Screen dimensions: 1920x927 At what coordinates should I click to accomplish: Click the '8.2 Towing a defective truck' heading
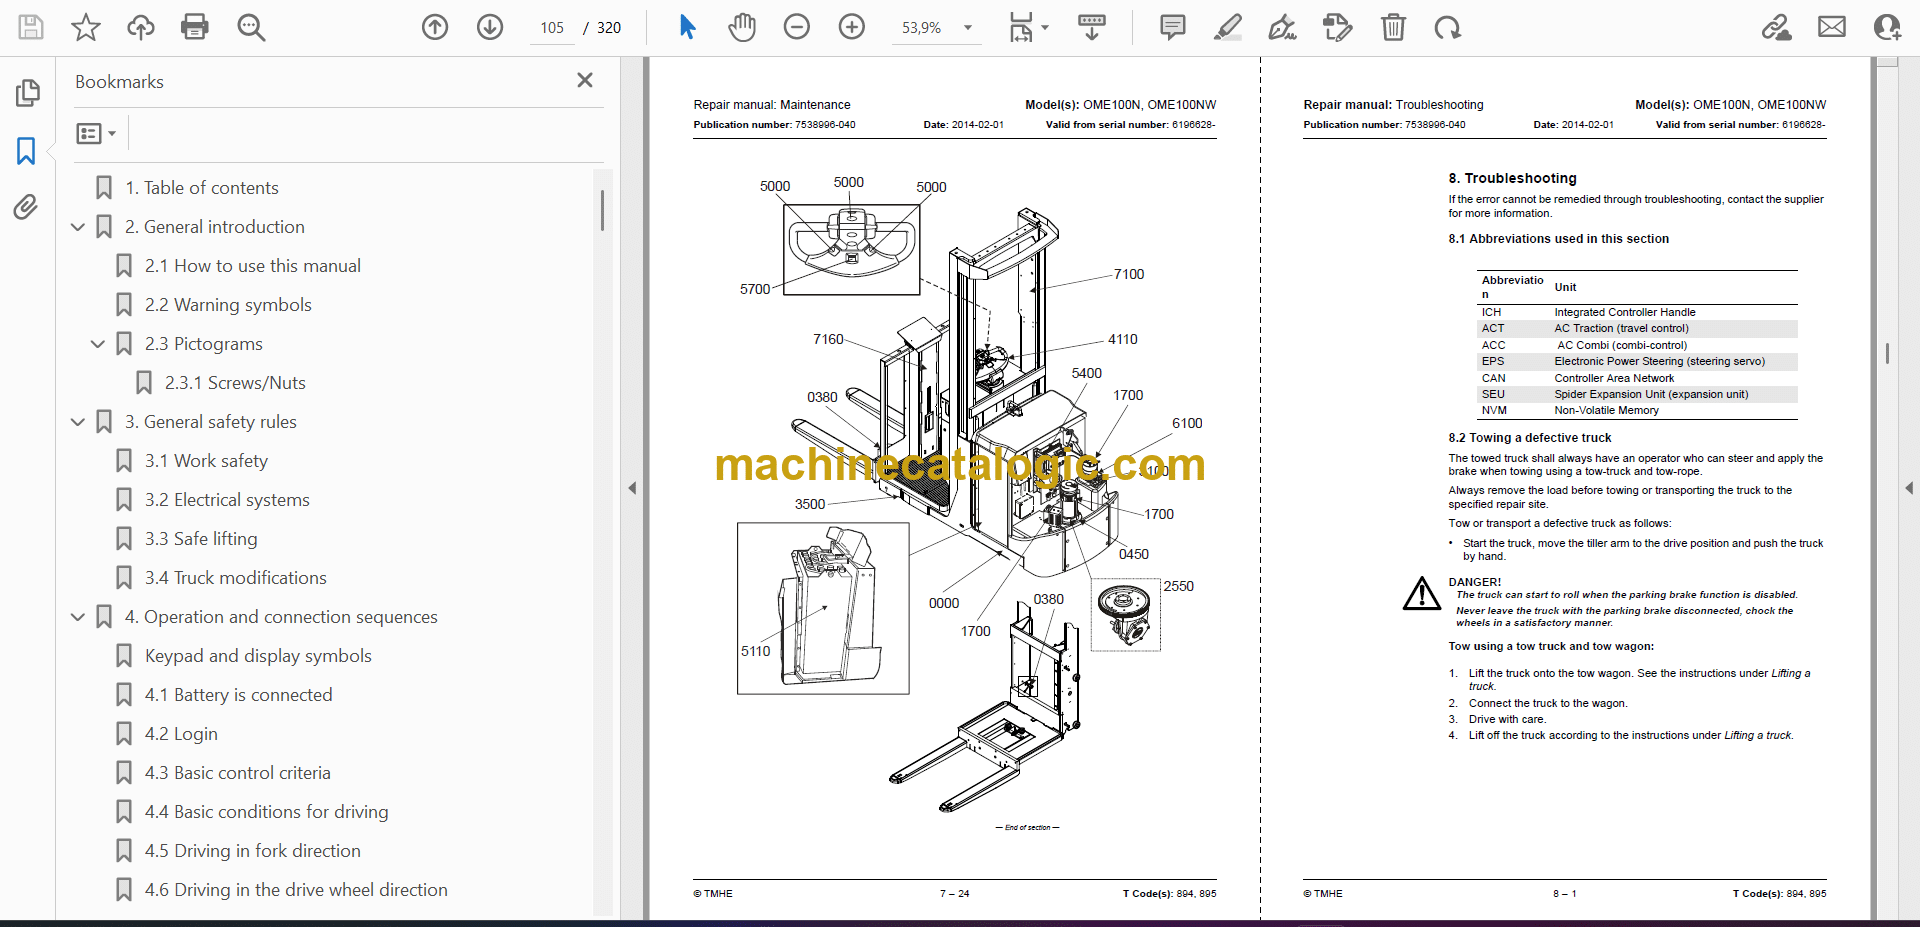(x=1530, y=438)
